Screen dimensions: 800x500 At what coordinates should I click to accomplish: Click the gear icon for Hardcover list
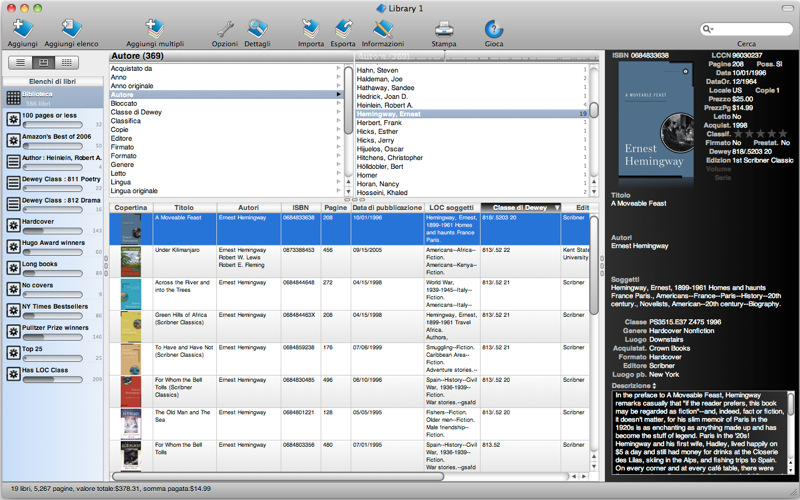point(13,226)
